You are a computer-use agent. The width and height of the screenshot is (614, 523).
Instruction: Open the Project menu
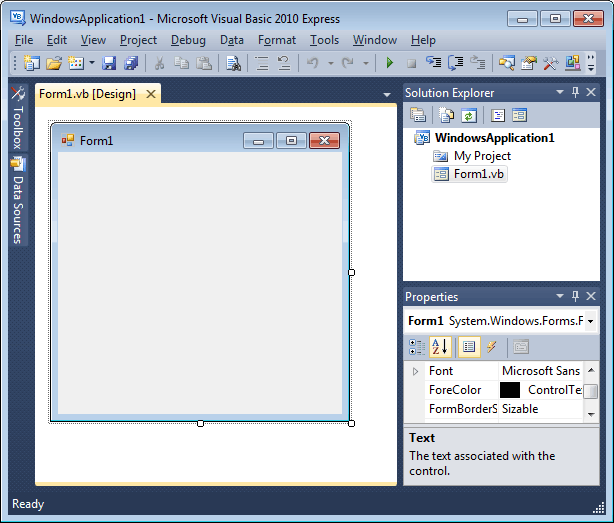138,40
